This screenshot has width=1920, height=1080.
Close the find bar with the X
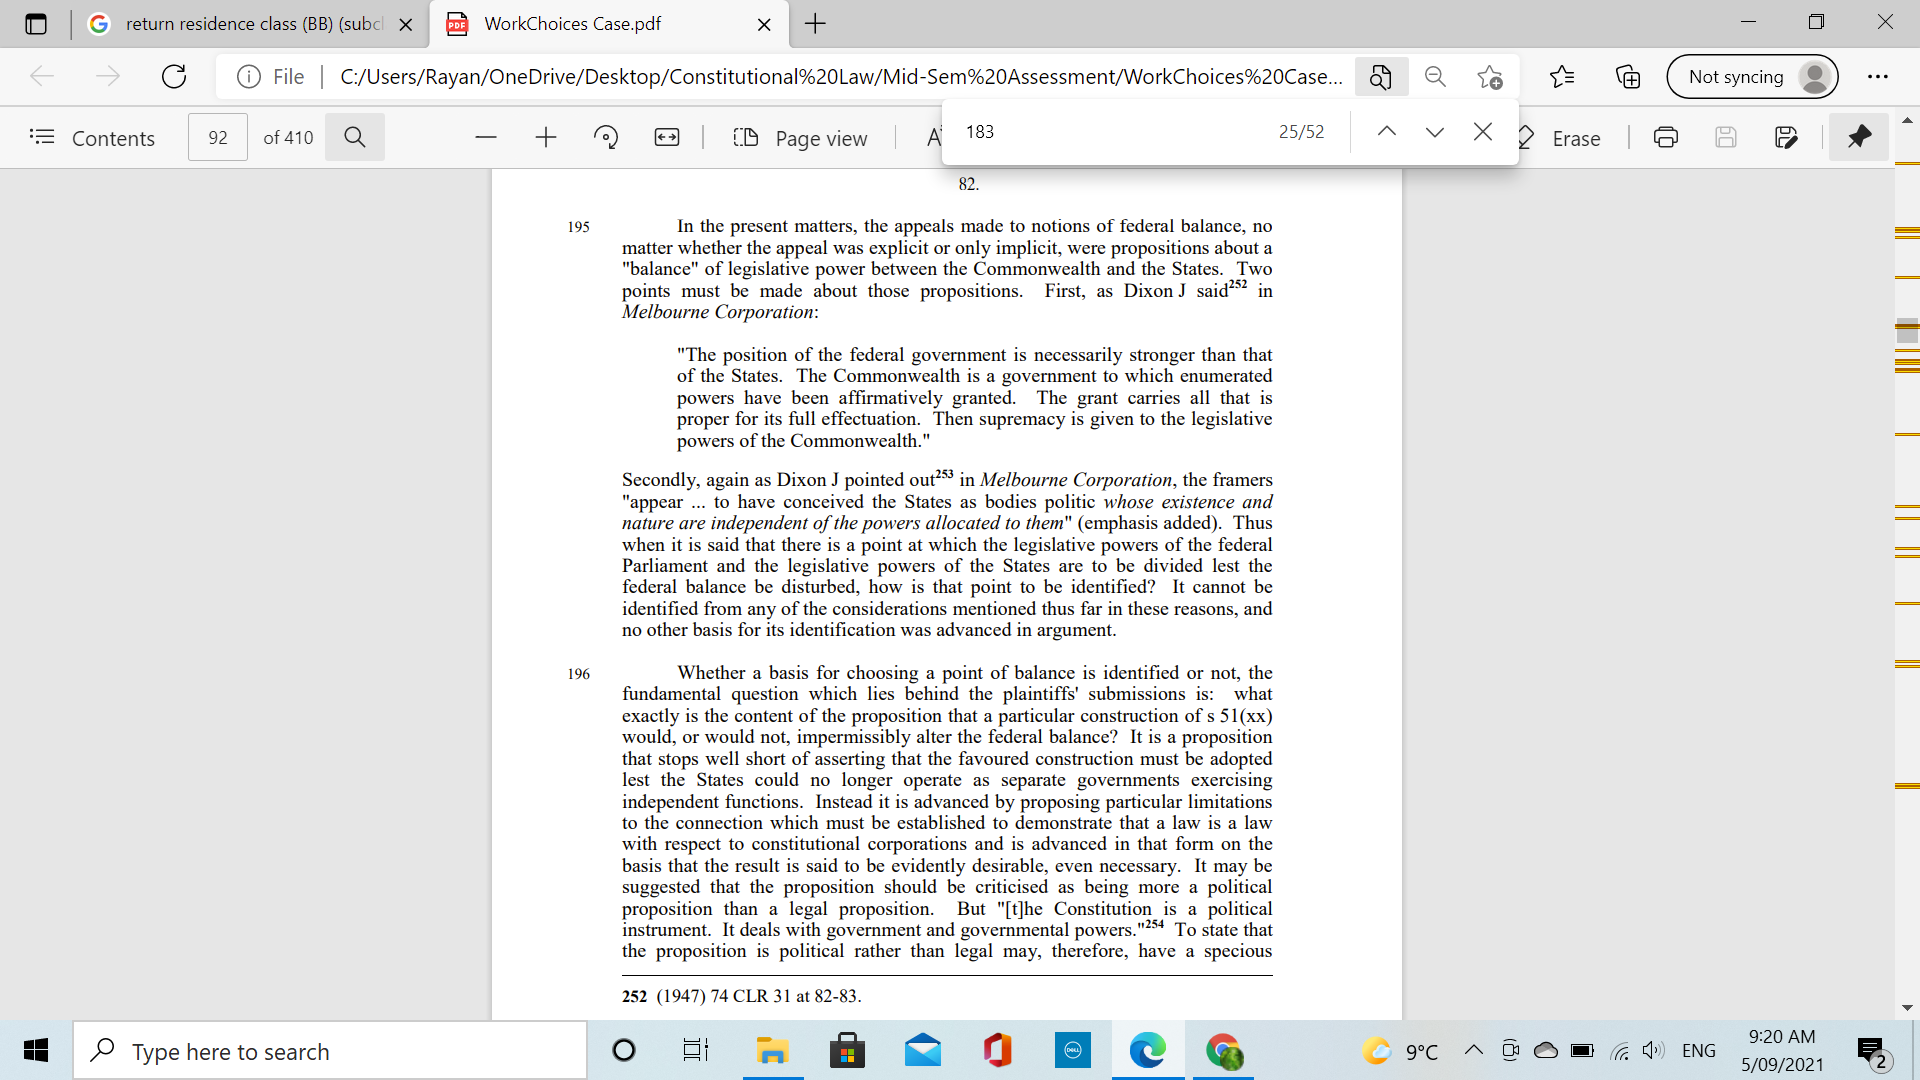[1482, 131]
